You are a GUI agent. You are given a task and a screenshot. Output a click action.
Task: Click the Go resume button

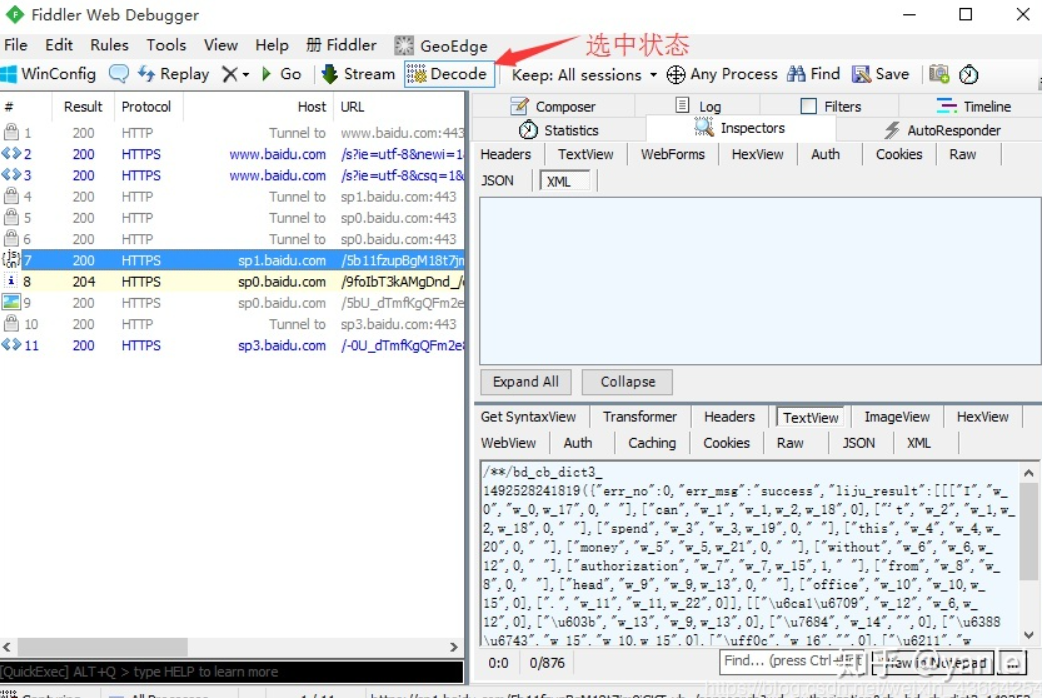coord(282,74)
